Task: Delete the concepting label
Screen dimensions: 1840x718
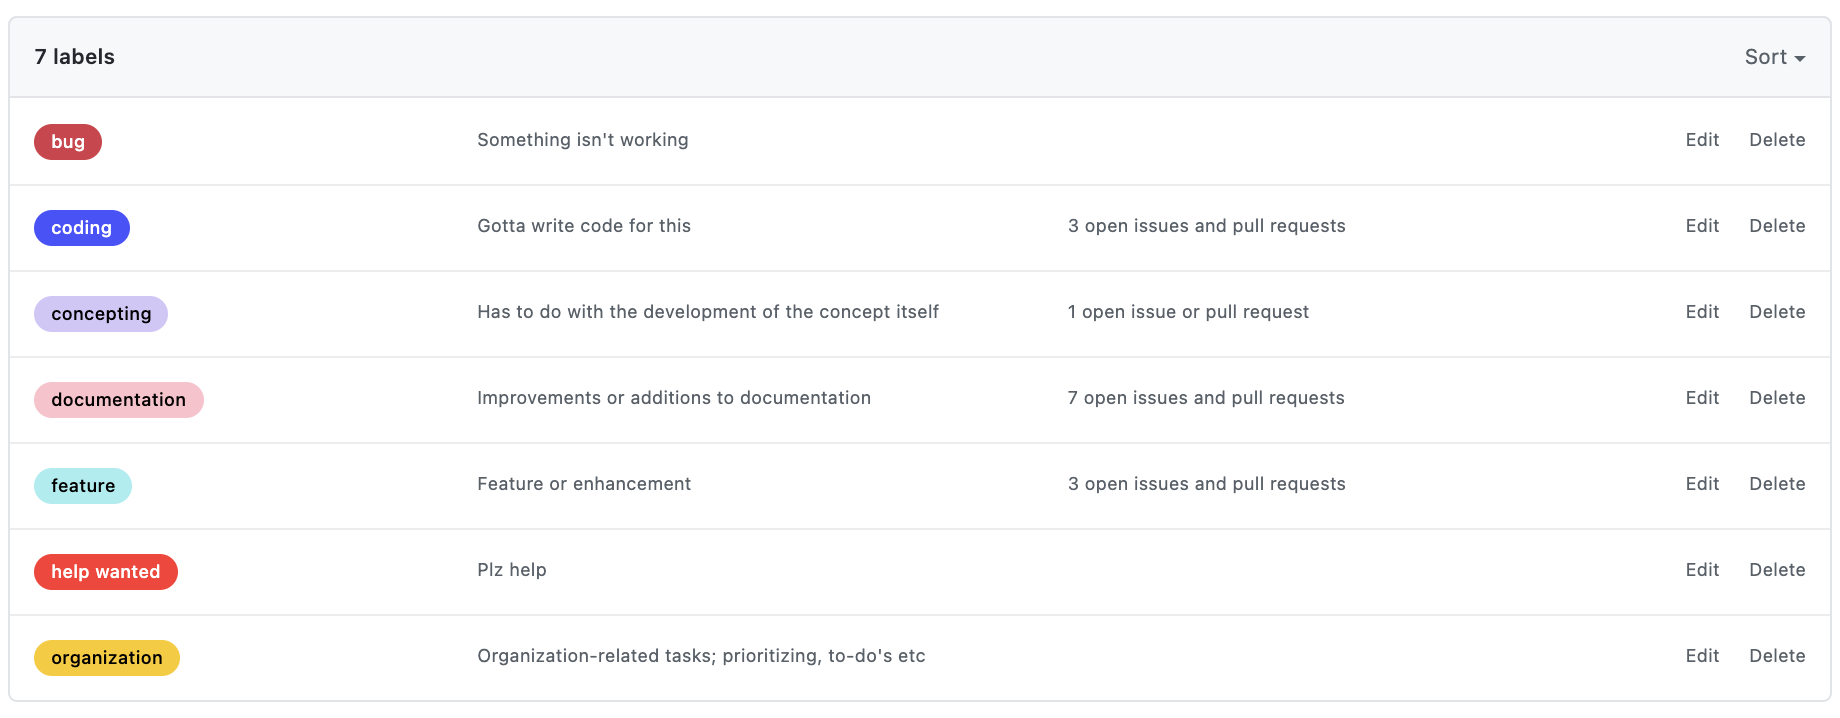Action: 1777,312
